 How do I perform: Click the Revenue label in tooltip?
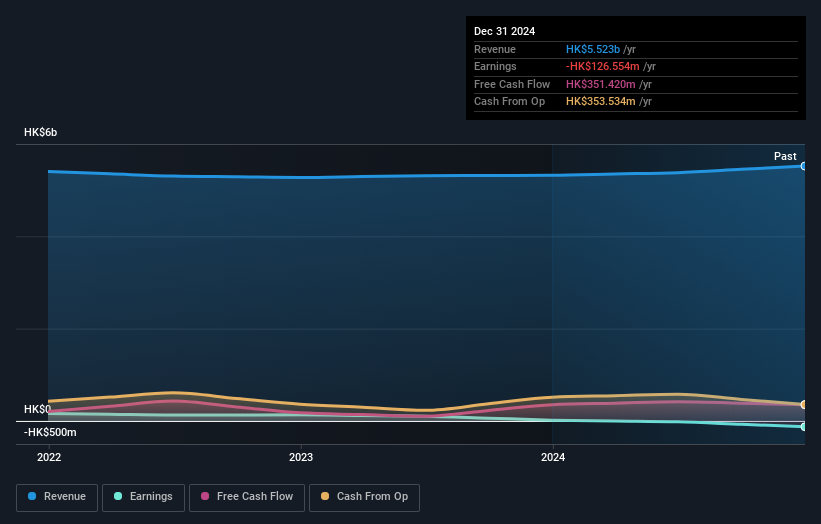tap(495, 49)
